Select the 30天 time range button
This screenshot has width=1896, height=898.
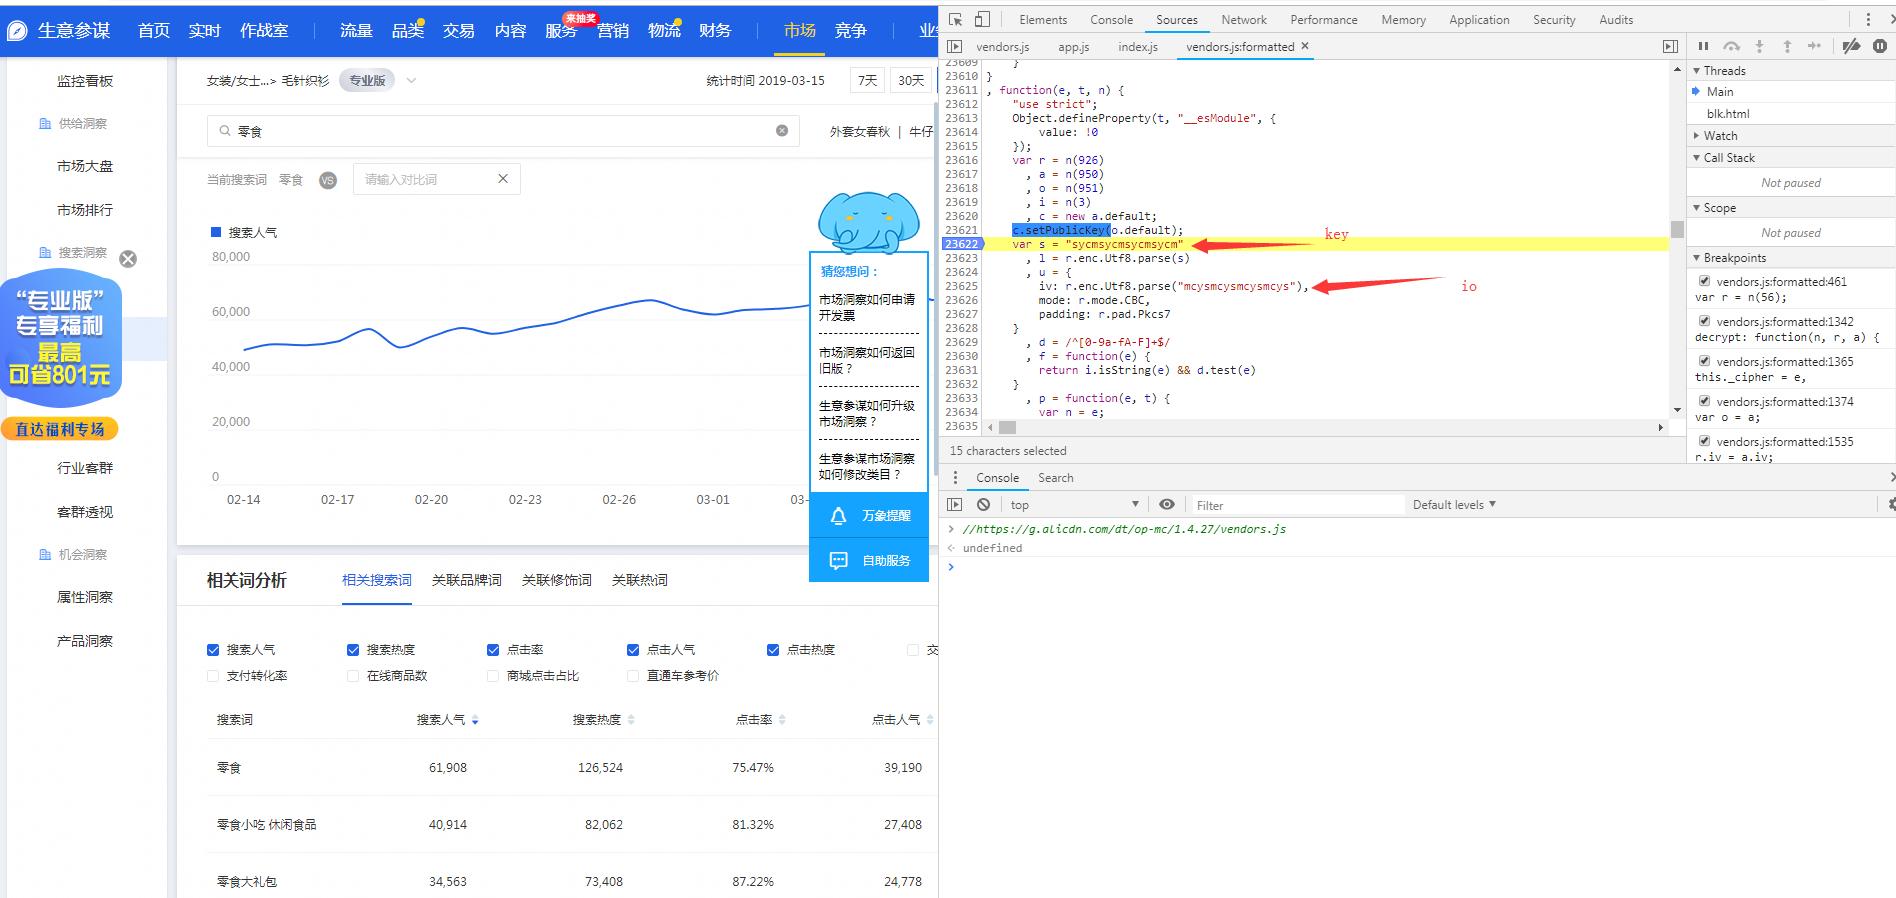tap(910, 81)
